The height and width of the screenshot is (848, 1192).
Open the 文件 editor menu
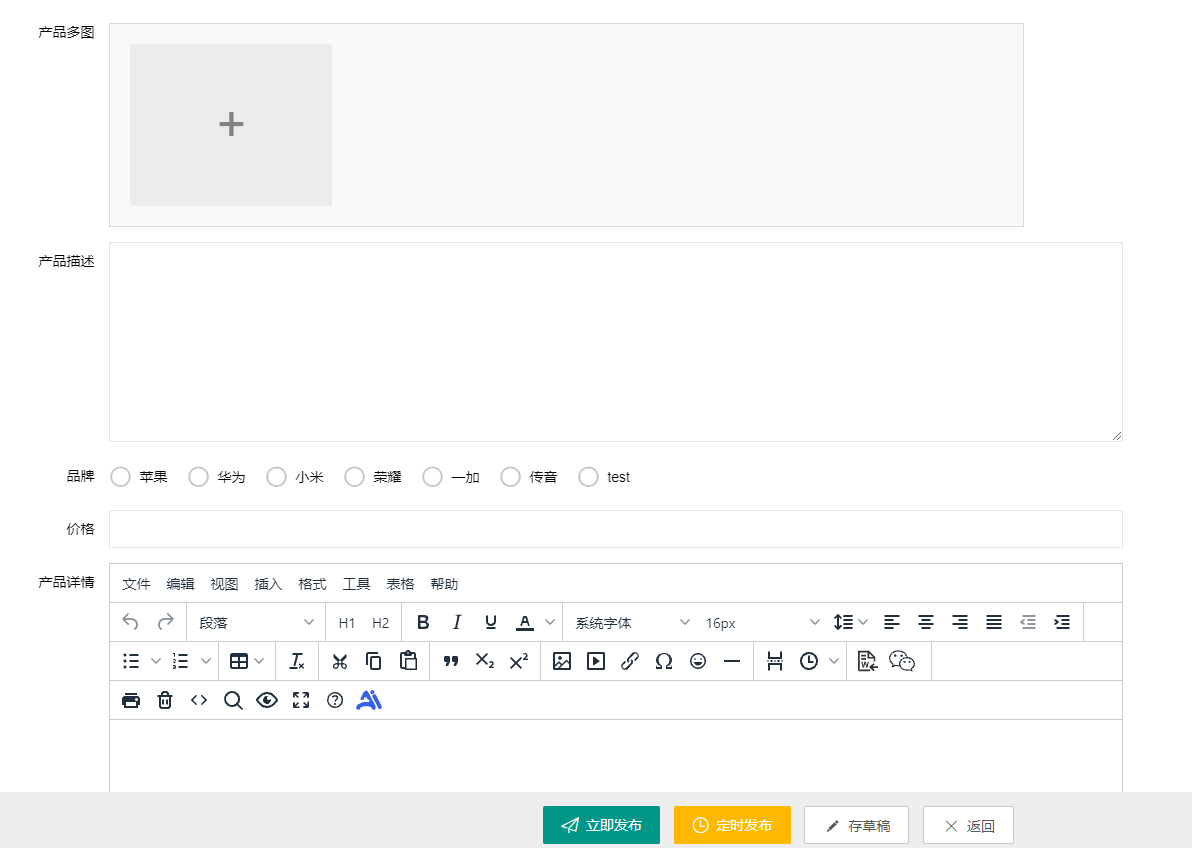[137, 584]
